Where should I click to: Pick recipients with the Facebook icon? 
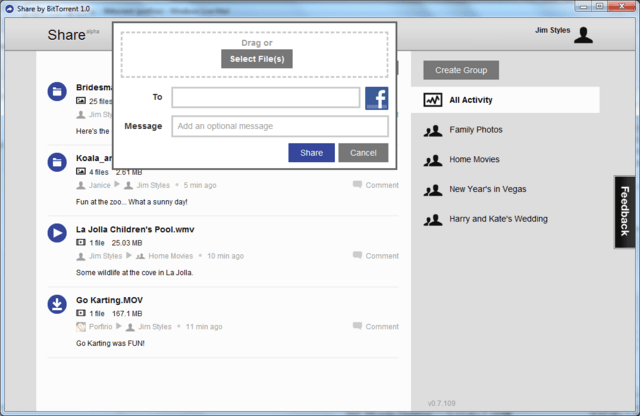(x=376, y=98)
